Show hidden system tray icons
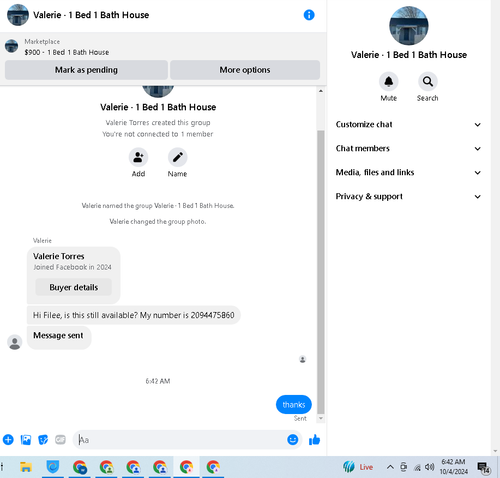 (390, 467)
